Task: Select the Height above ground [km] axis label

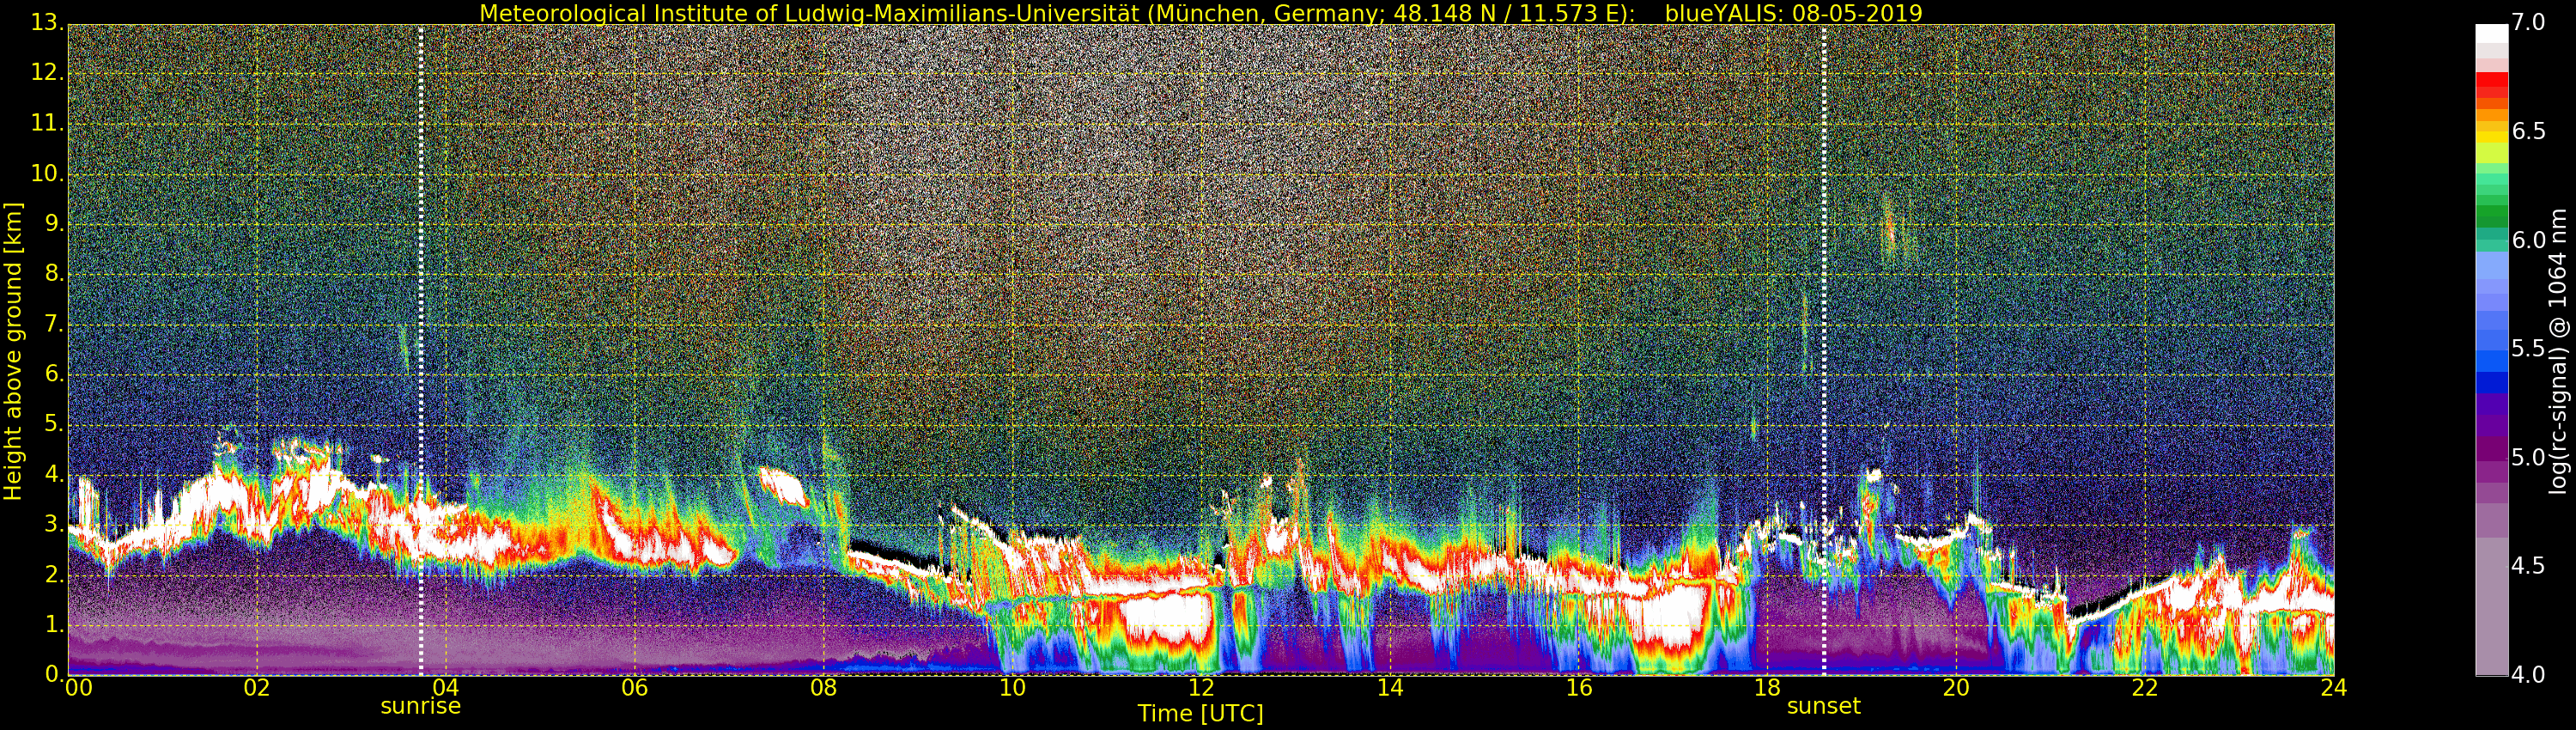Action: coord(13,350)
